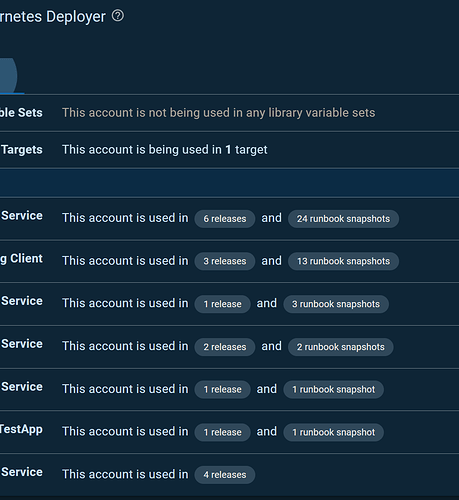
Task: Click the 'rnetes Deployer' page title
Action: point(53,17)
